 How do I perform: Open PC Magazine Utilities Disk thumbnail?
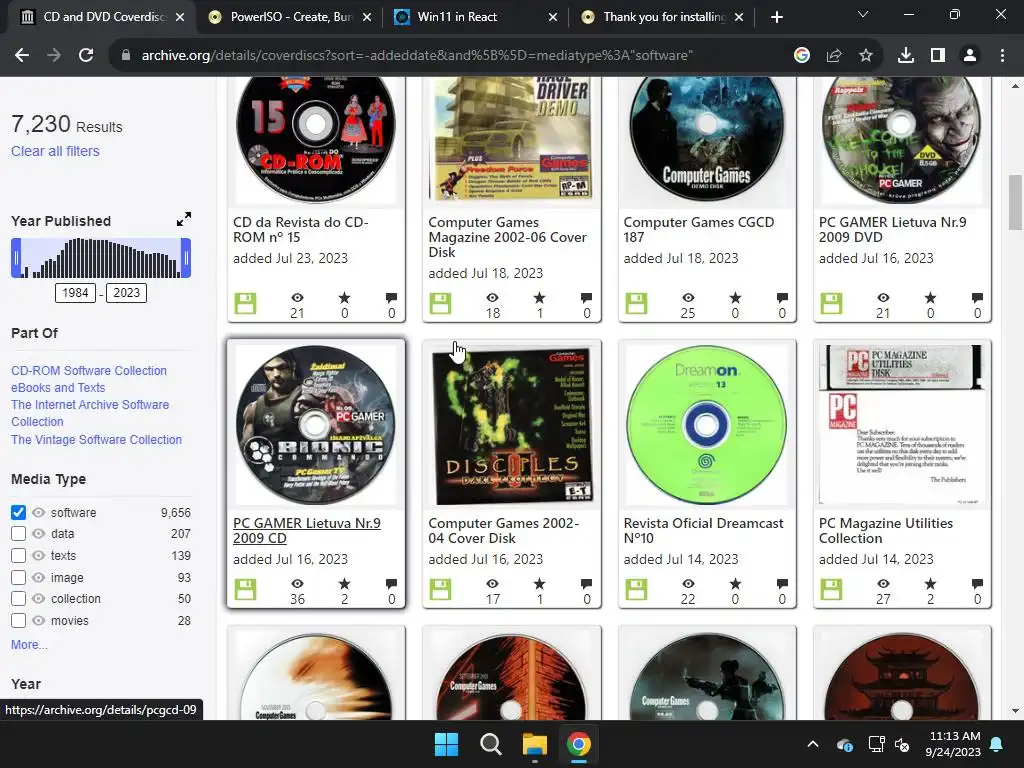tap(902, 425)
